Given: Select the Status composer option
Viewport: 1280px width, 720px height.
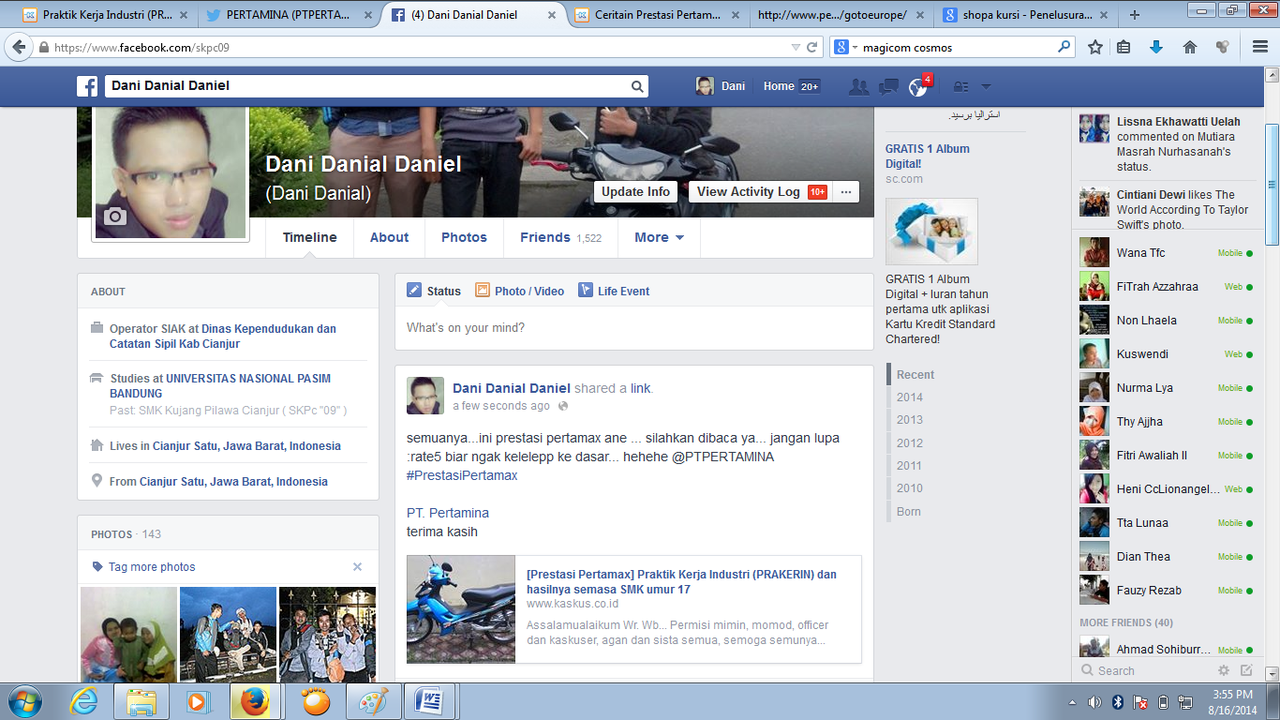Looking at the screenshot, I should click(x=434, y=291).
